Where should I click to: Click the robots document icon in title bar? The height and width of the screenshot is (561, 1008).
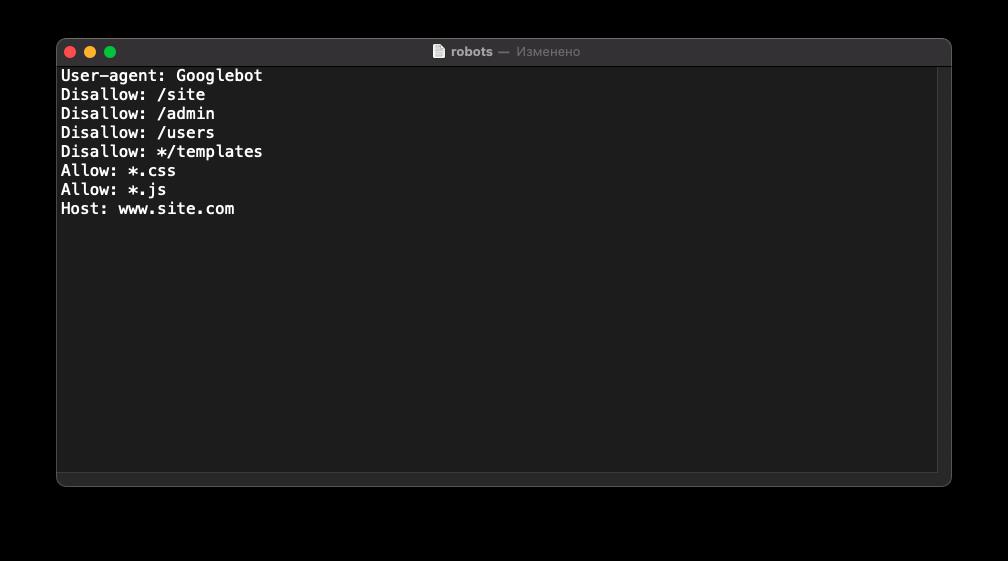(438, 51)
